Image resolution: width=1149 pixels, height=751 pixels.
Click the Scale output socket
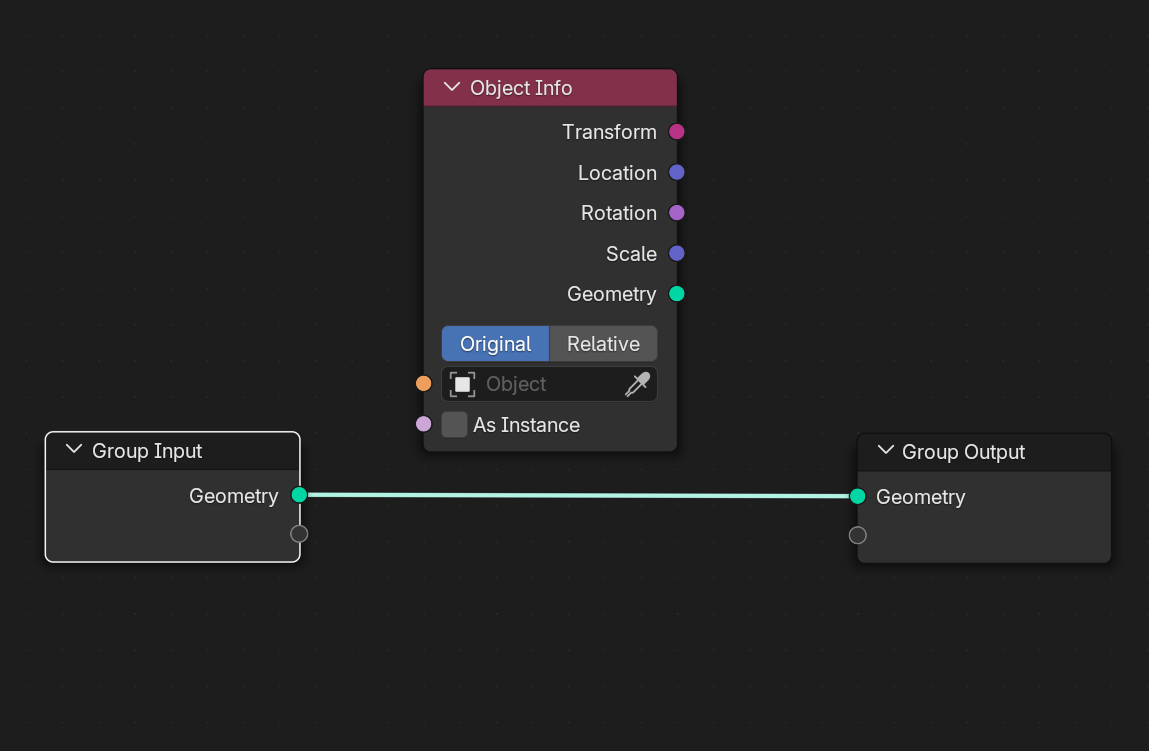pyautogui.click(x=676, y=254)
